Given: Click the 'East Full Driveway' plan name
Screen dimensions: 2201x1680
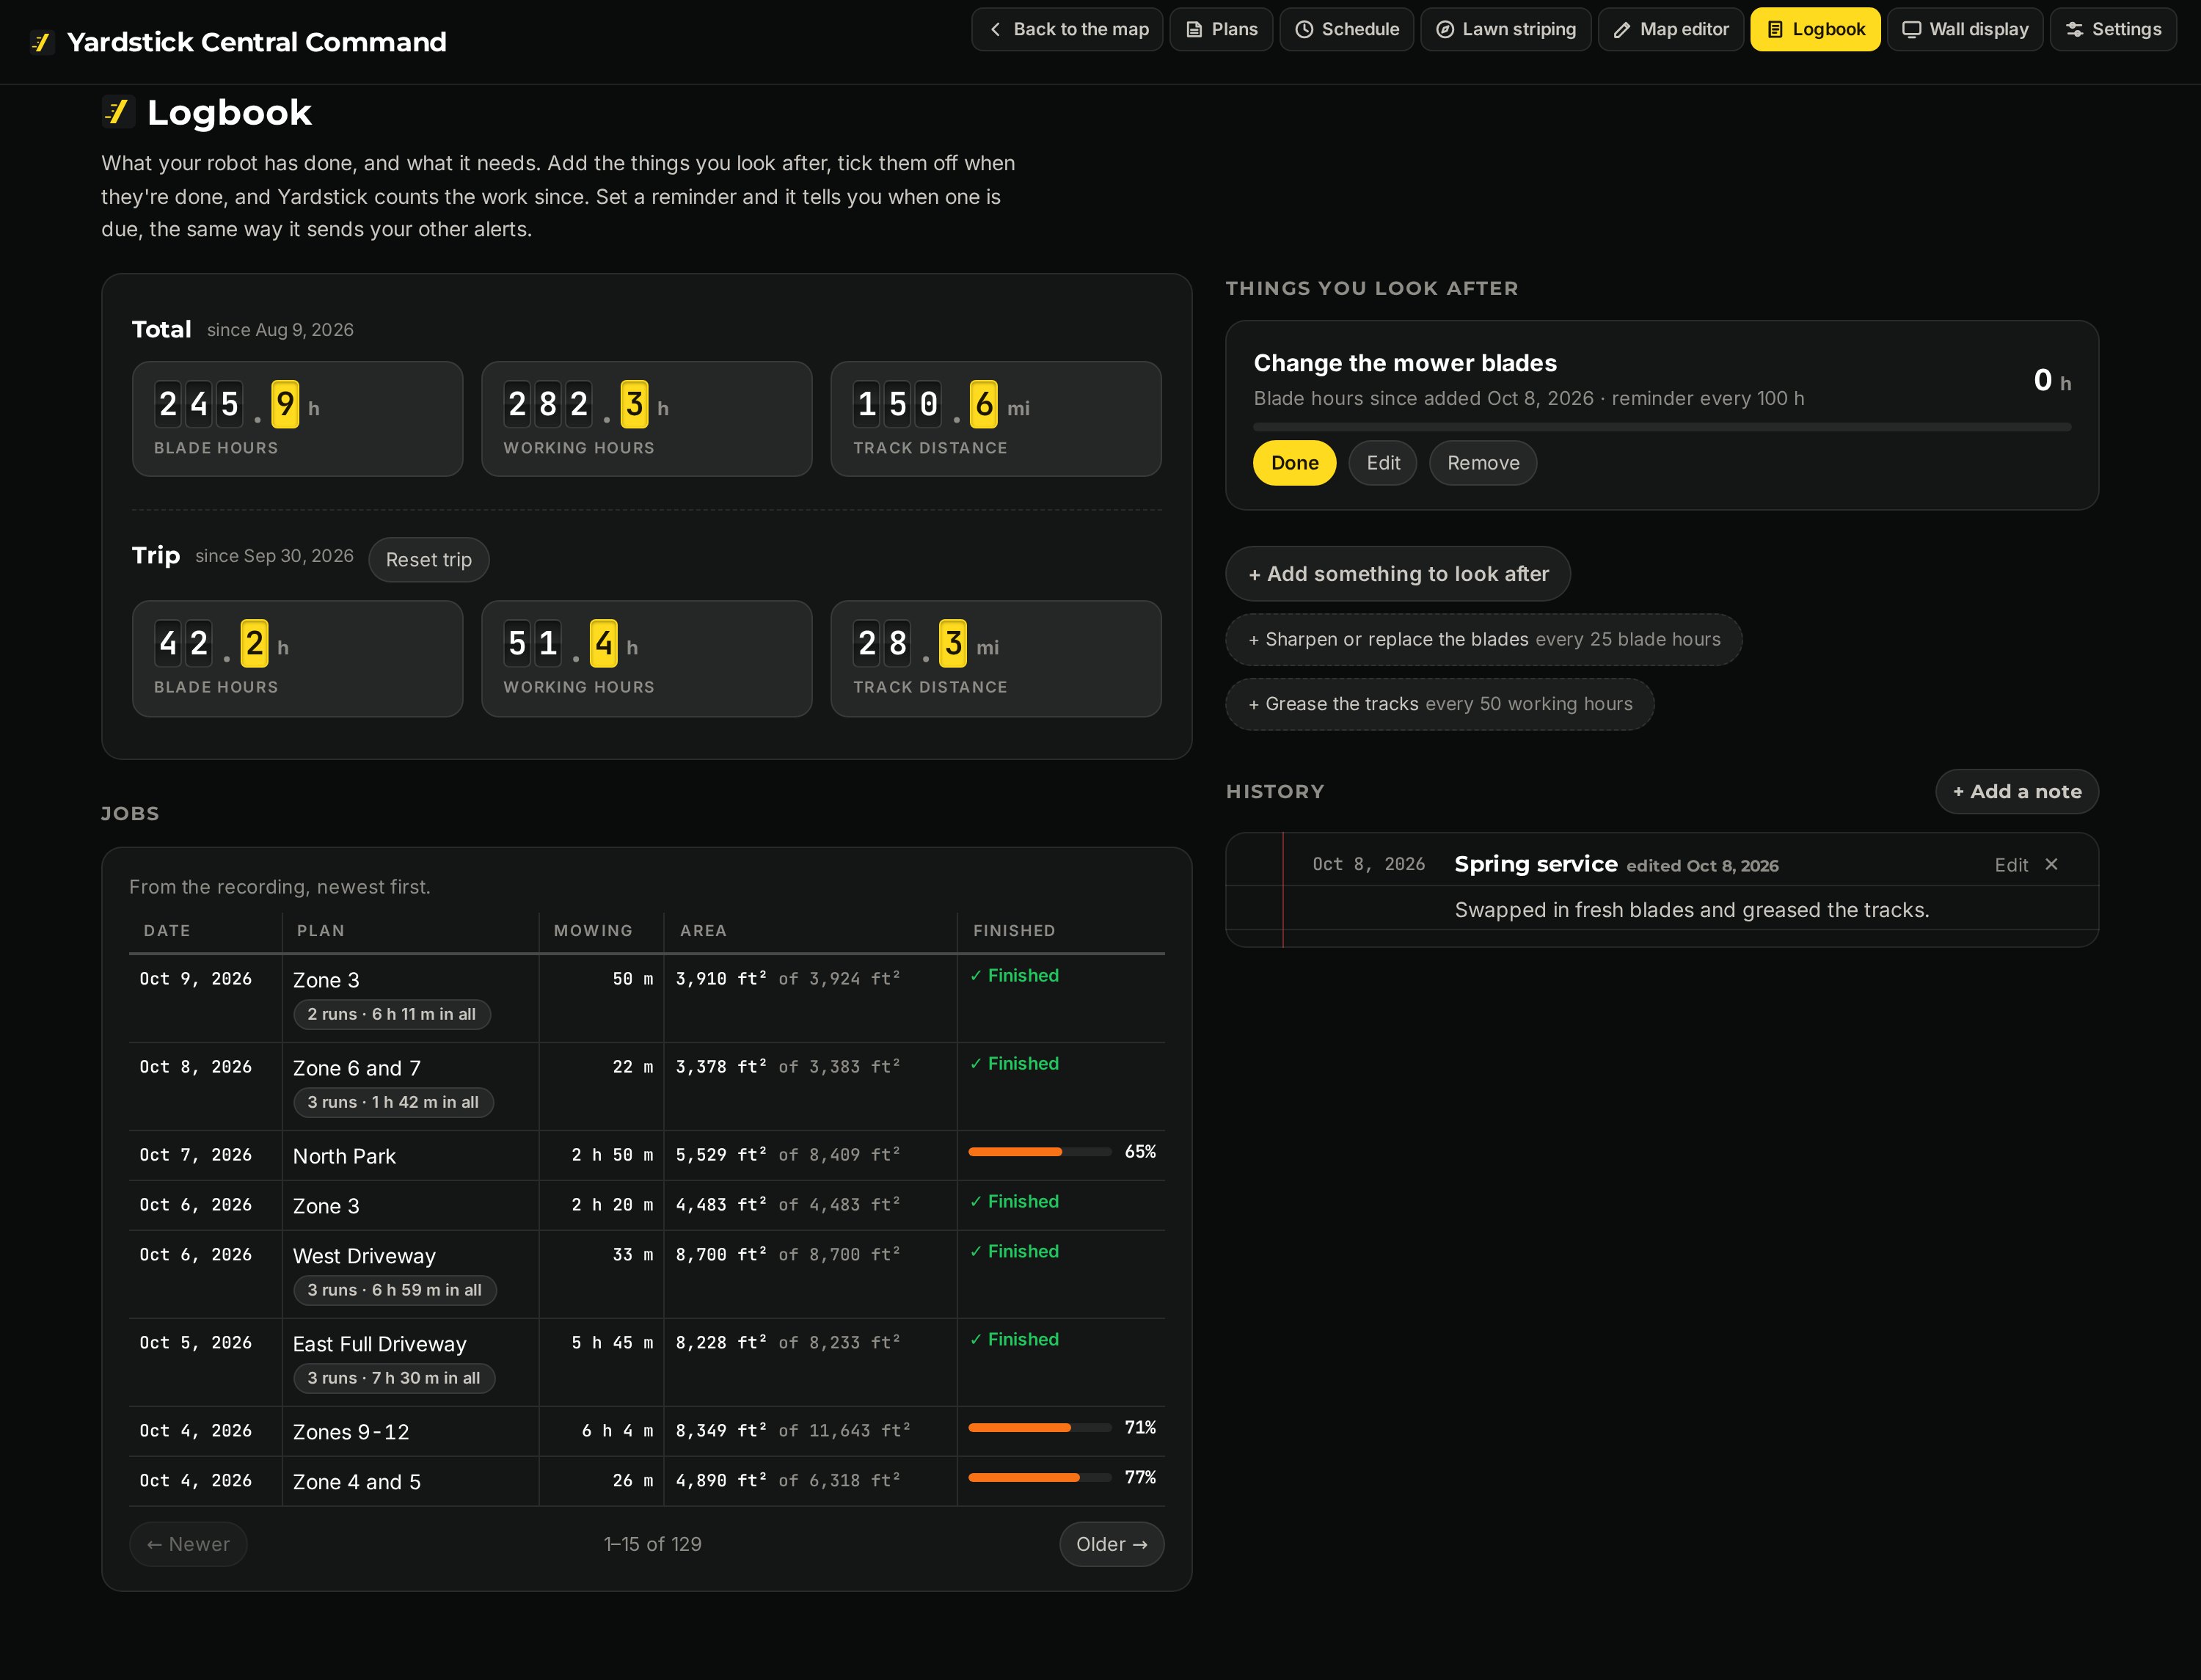Looking at the screenshot, I should (x=379, y=1344).
